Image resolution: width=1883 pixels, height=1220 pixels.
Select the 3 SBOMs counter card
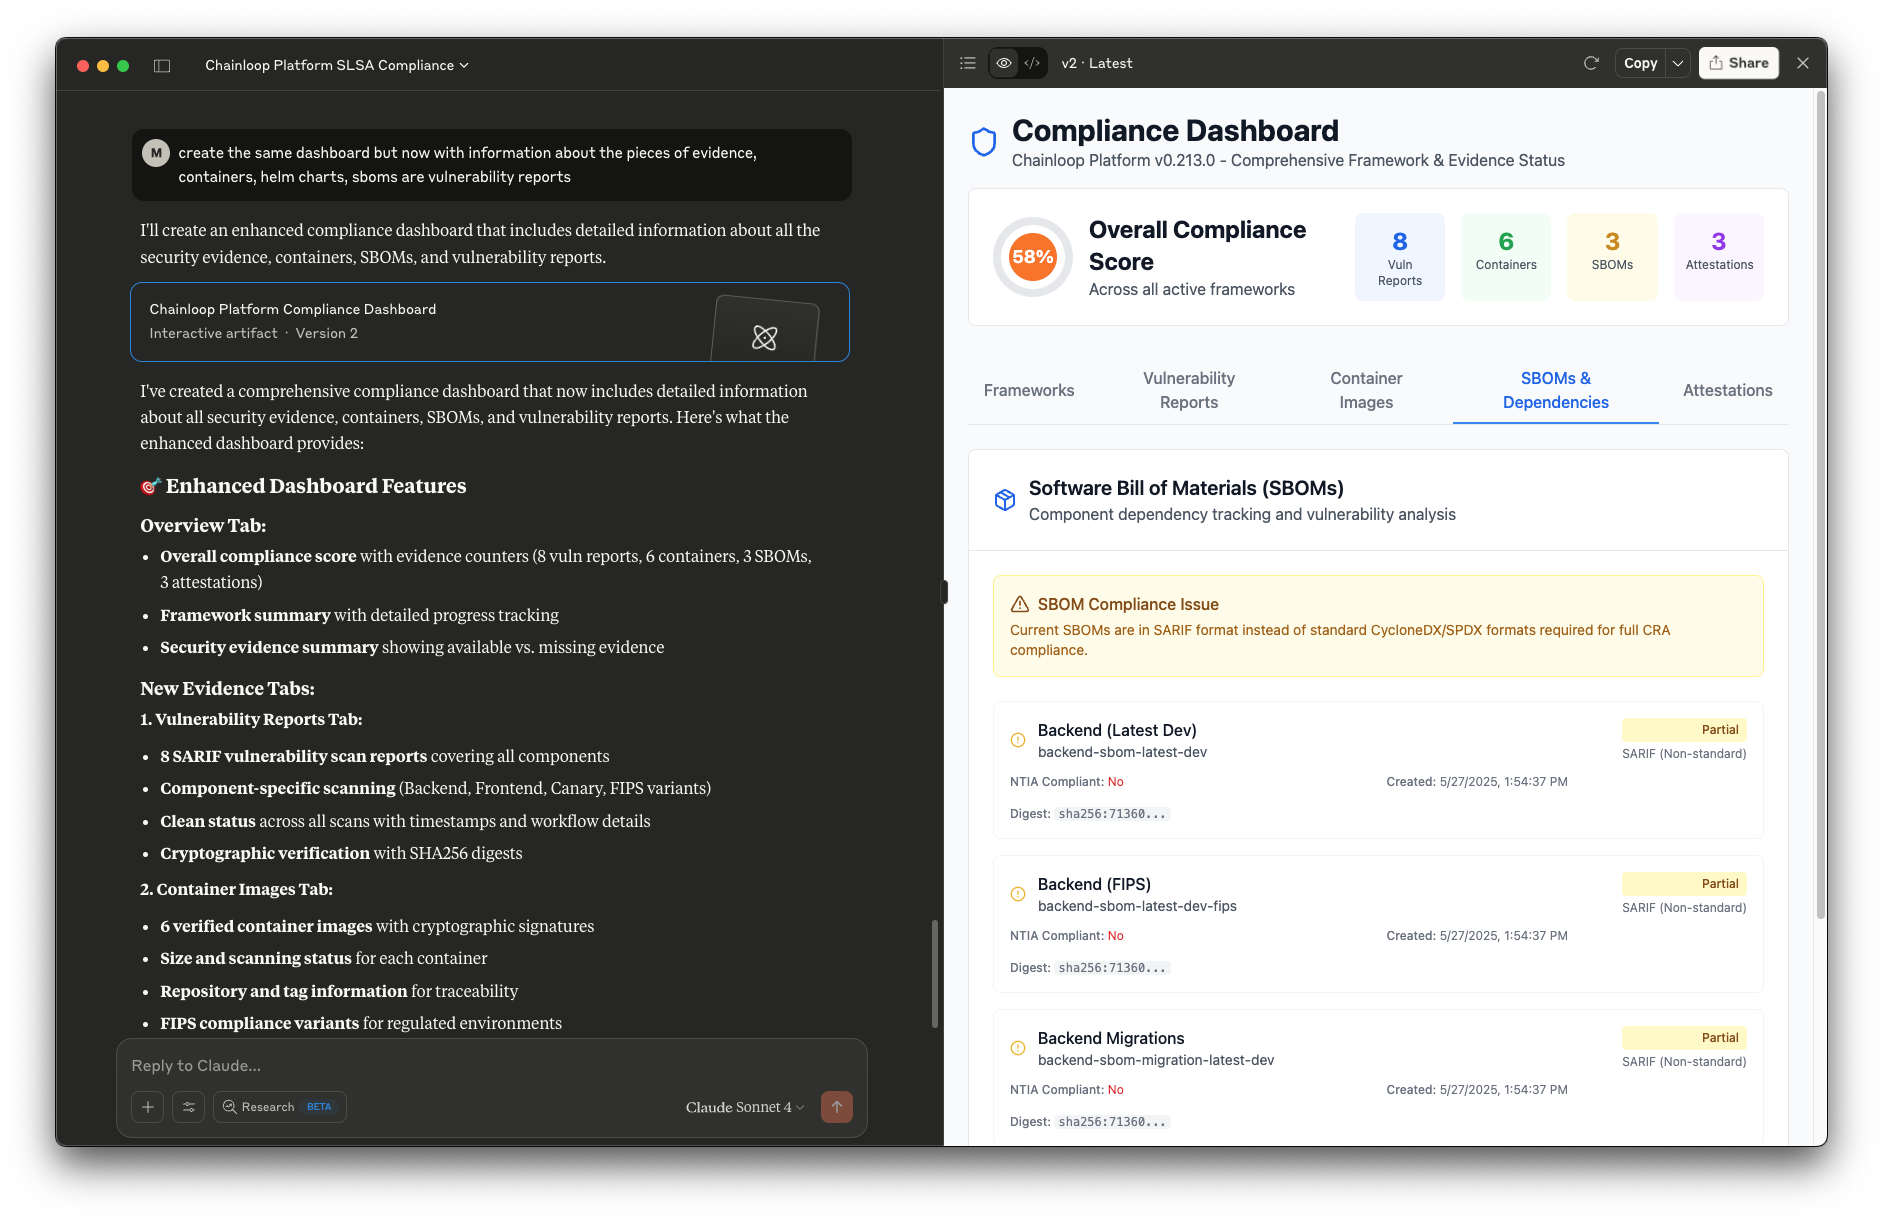1612,257
